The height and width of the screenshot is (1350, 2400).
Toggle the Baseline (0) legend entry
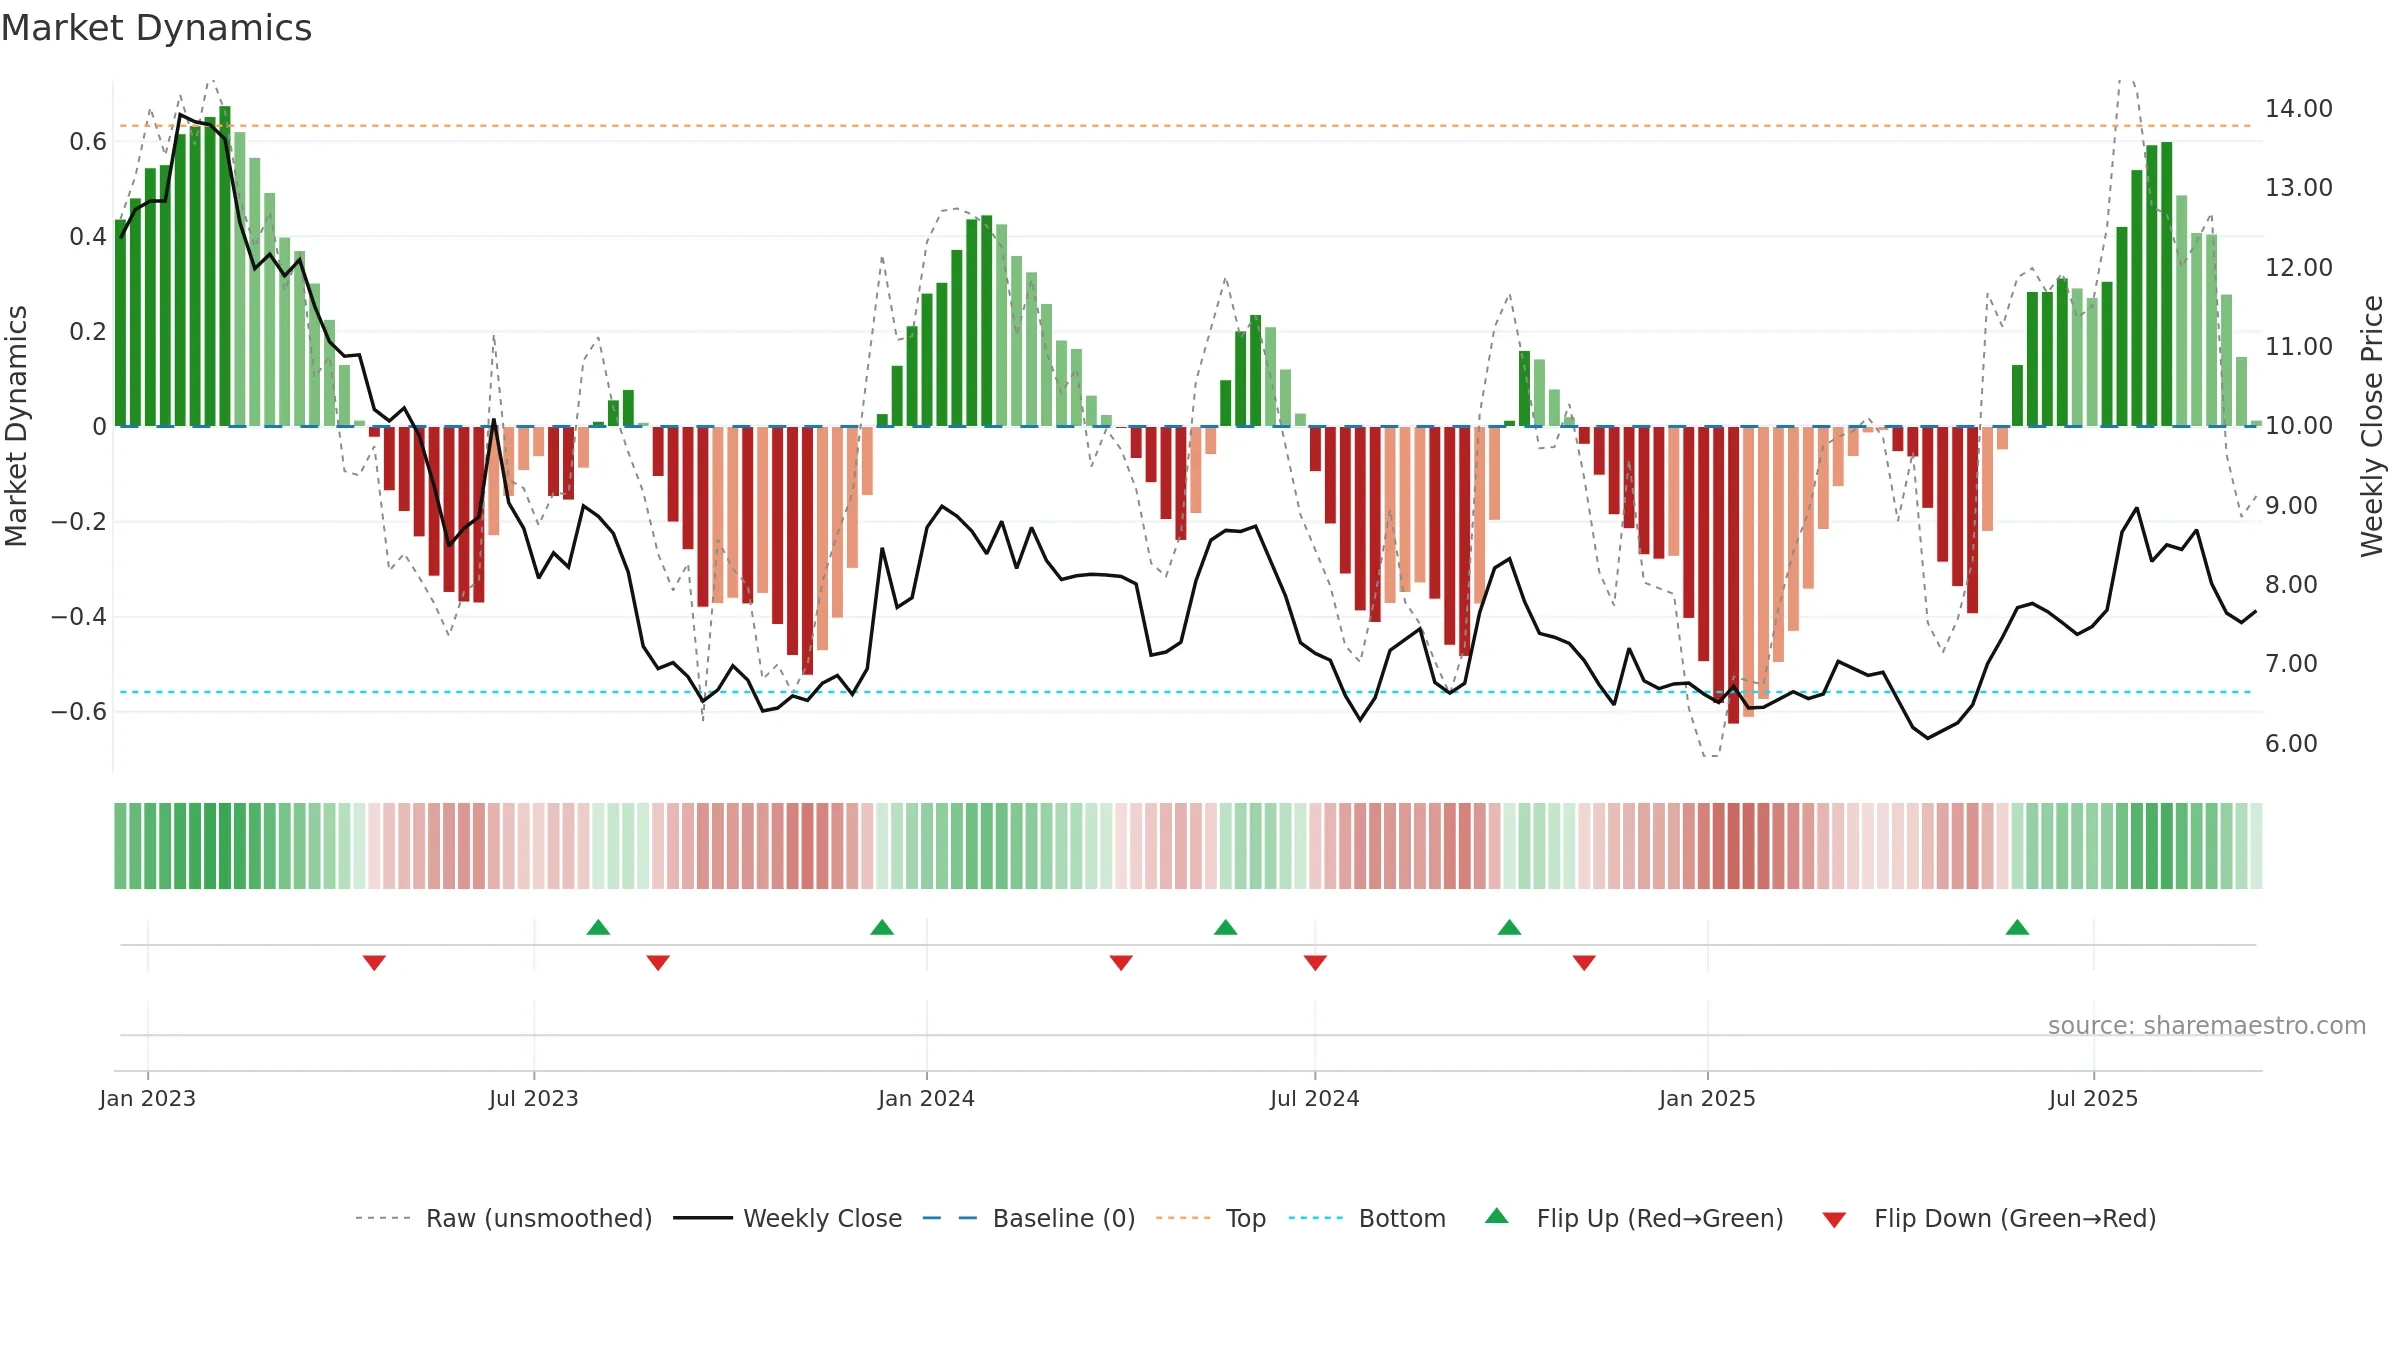[x=1028, y=1218]
